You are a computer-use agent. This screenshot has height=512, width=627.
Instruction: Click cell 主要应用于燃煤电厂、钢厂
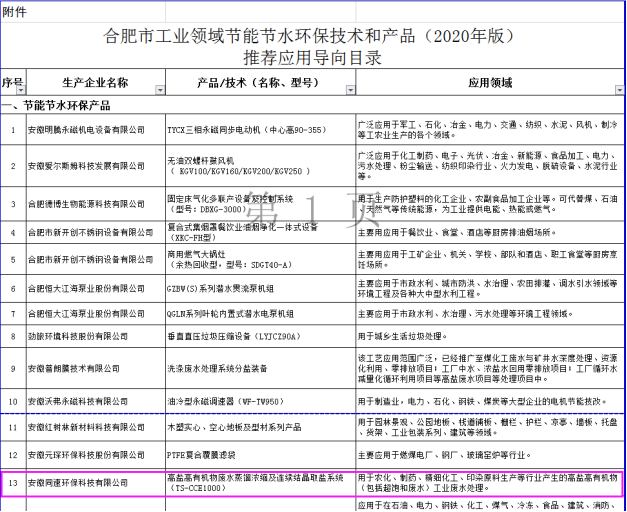(x=490, y=455)
